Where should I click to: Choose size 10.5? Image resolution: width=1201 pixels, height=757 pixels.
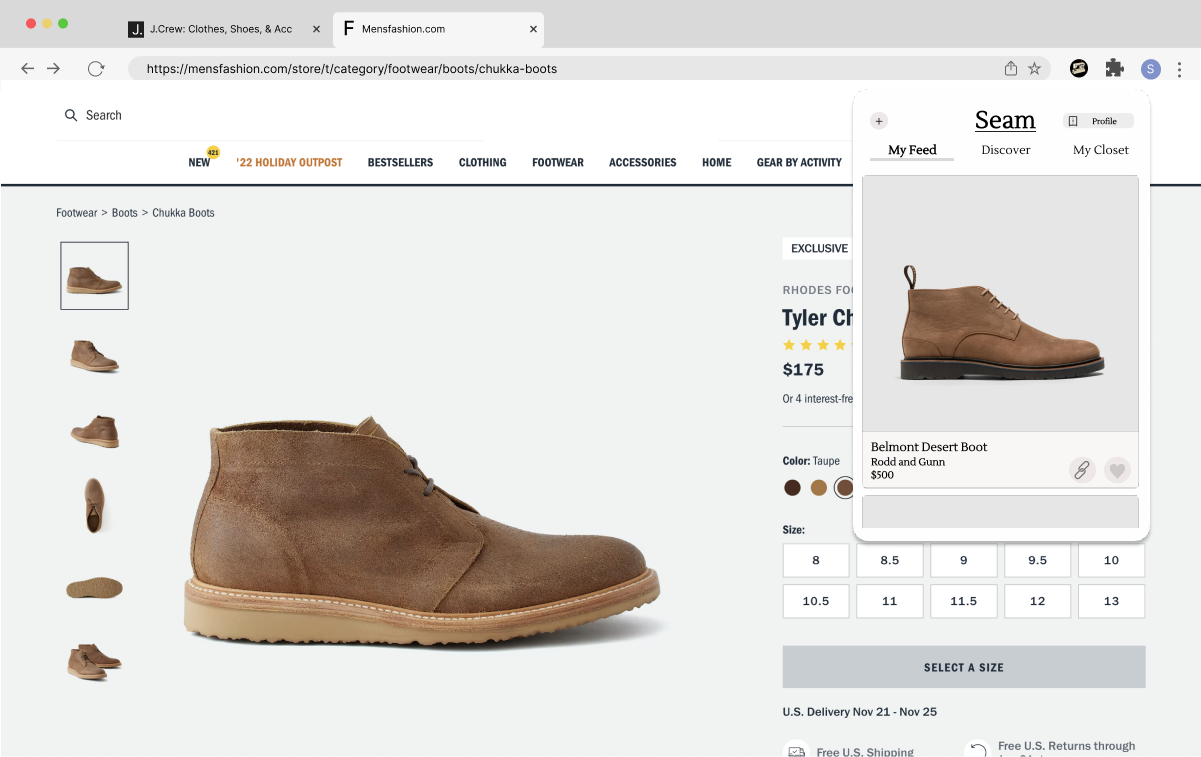tap(816, 601)
